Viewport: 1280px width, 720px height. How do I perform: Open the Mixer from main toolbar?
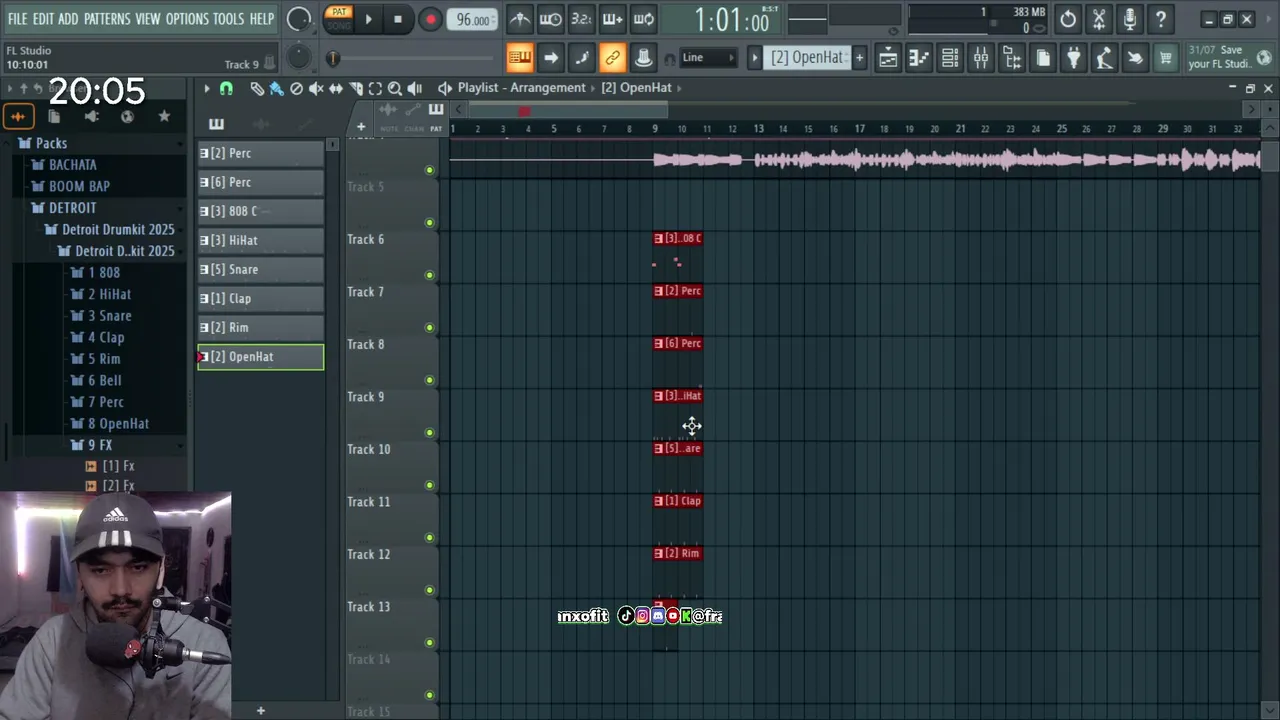coord(981,58)
